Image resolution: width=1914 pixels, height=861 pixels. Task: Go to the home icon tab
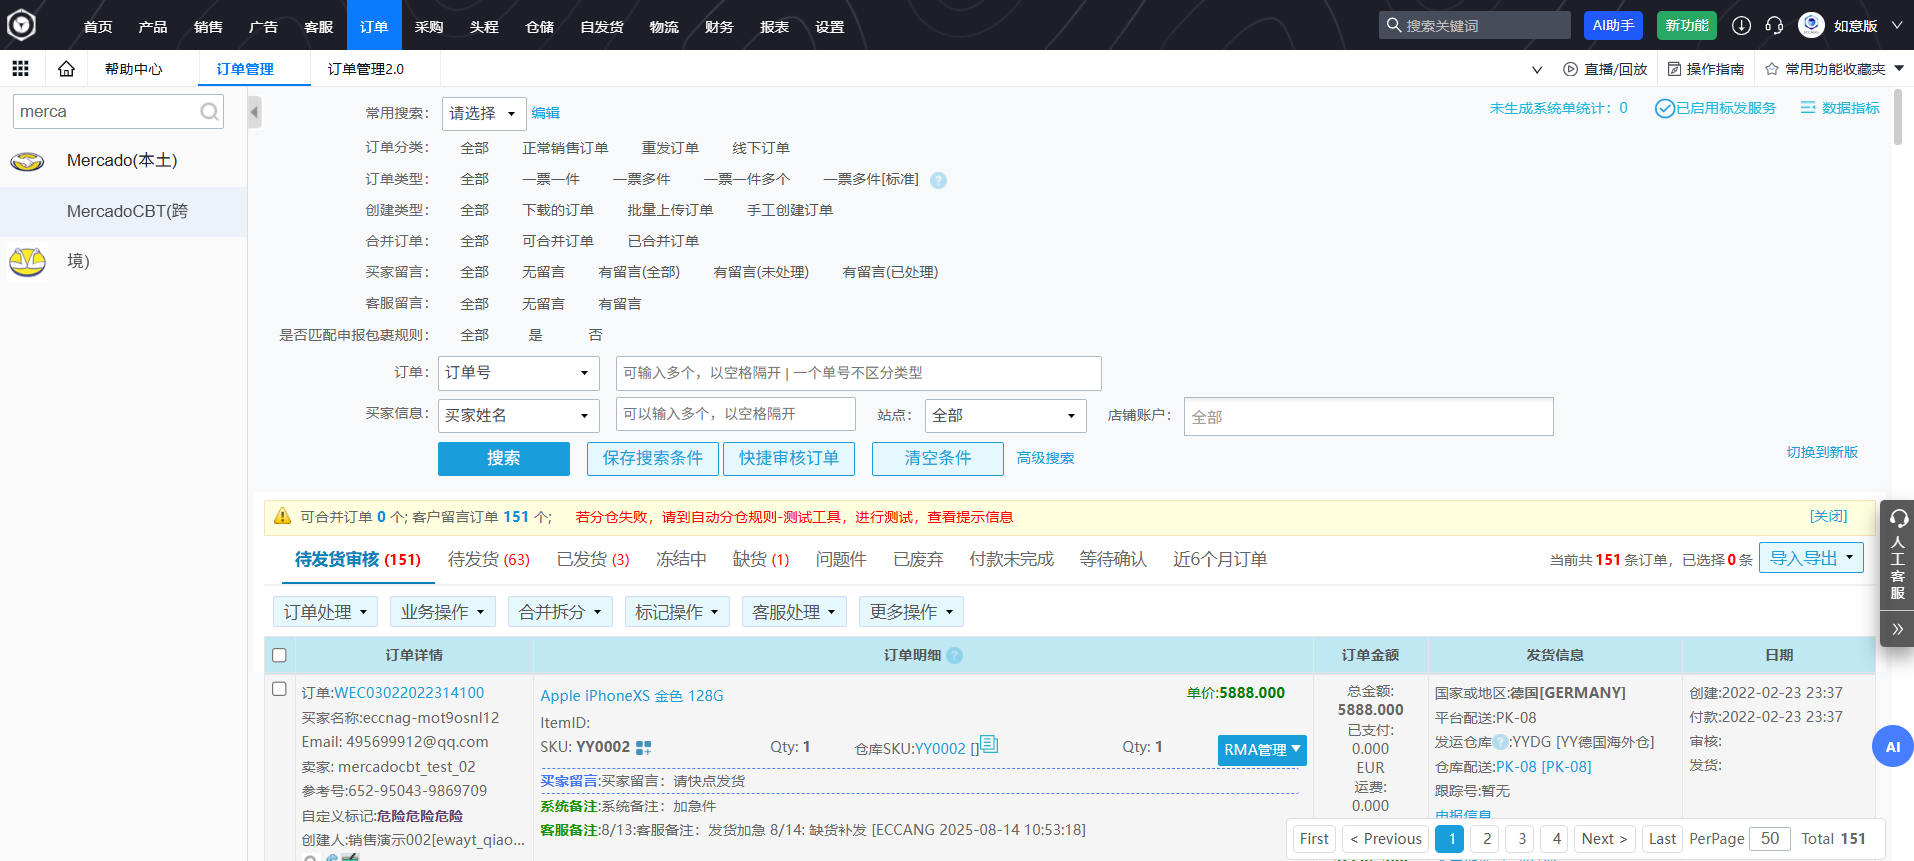tap(66, 68)
